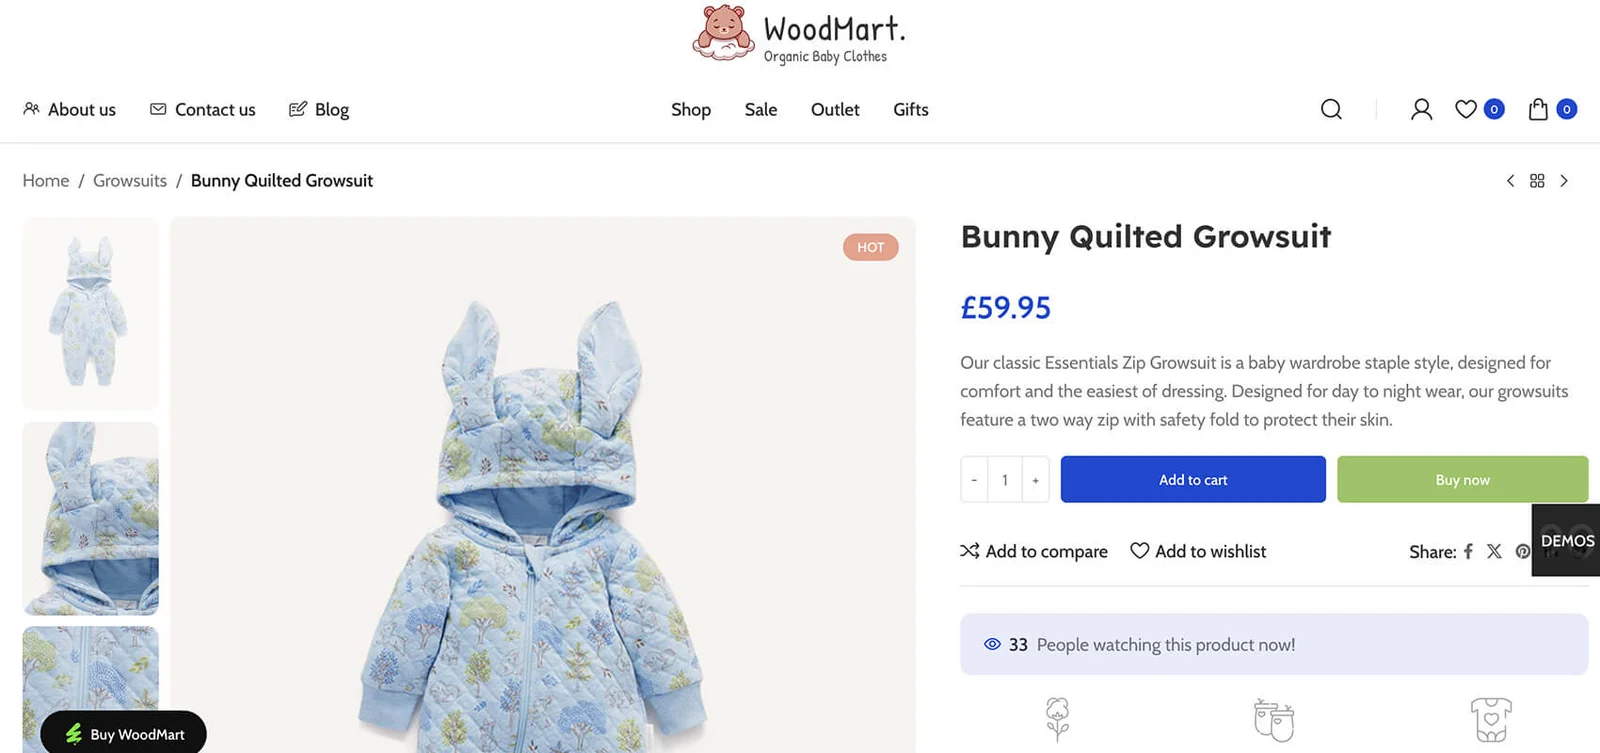1600x753 pixels.
Task: Open the shopping bag cart icon
Action: pos(1538,109)
